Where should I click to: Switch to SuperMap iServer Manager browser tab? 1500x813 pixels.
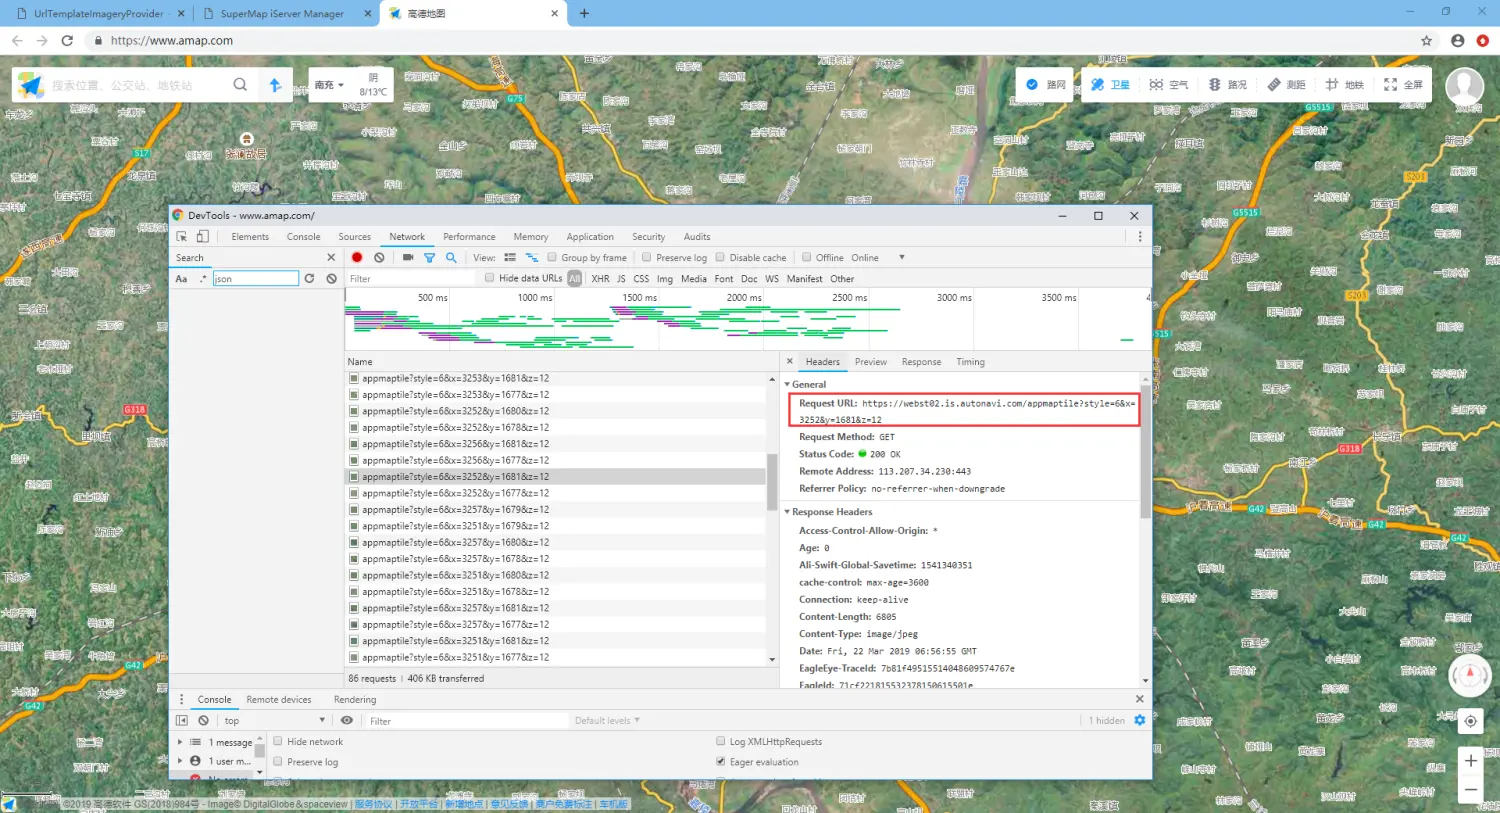(x=282, y=14)
